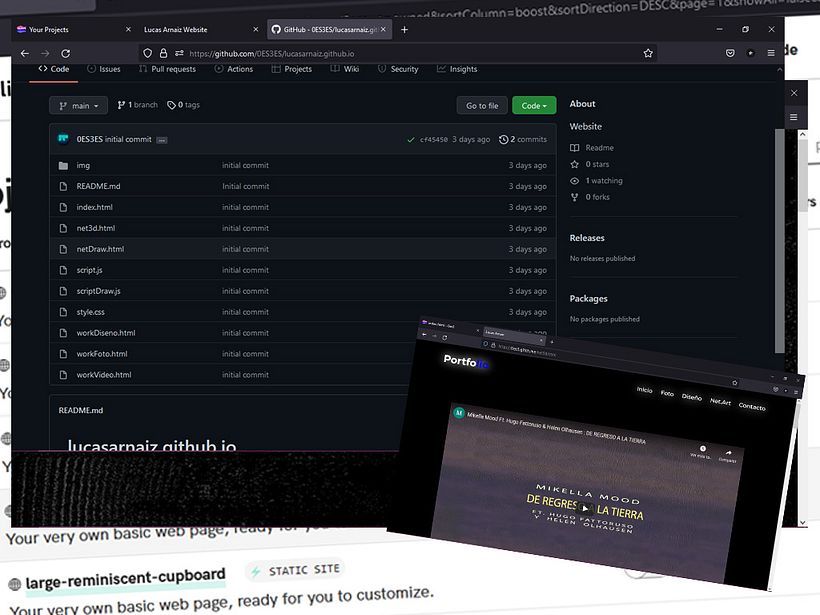
Task: Click the Portfolio logo in tilted window
Action: click(x=466, y=361)
